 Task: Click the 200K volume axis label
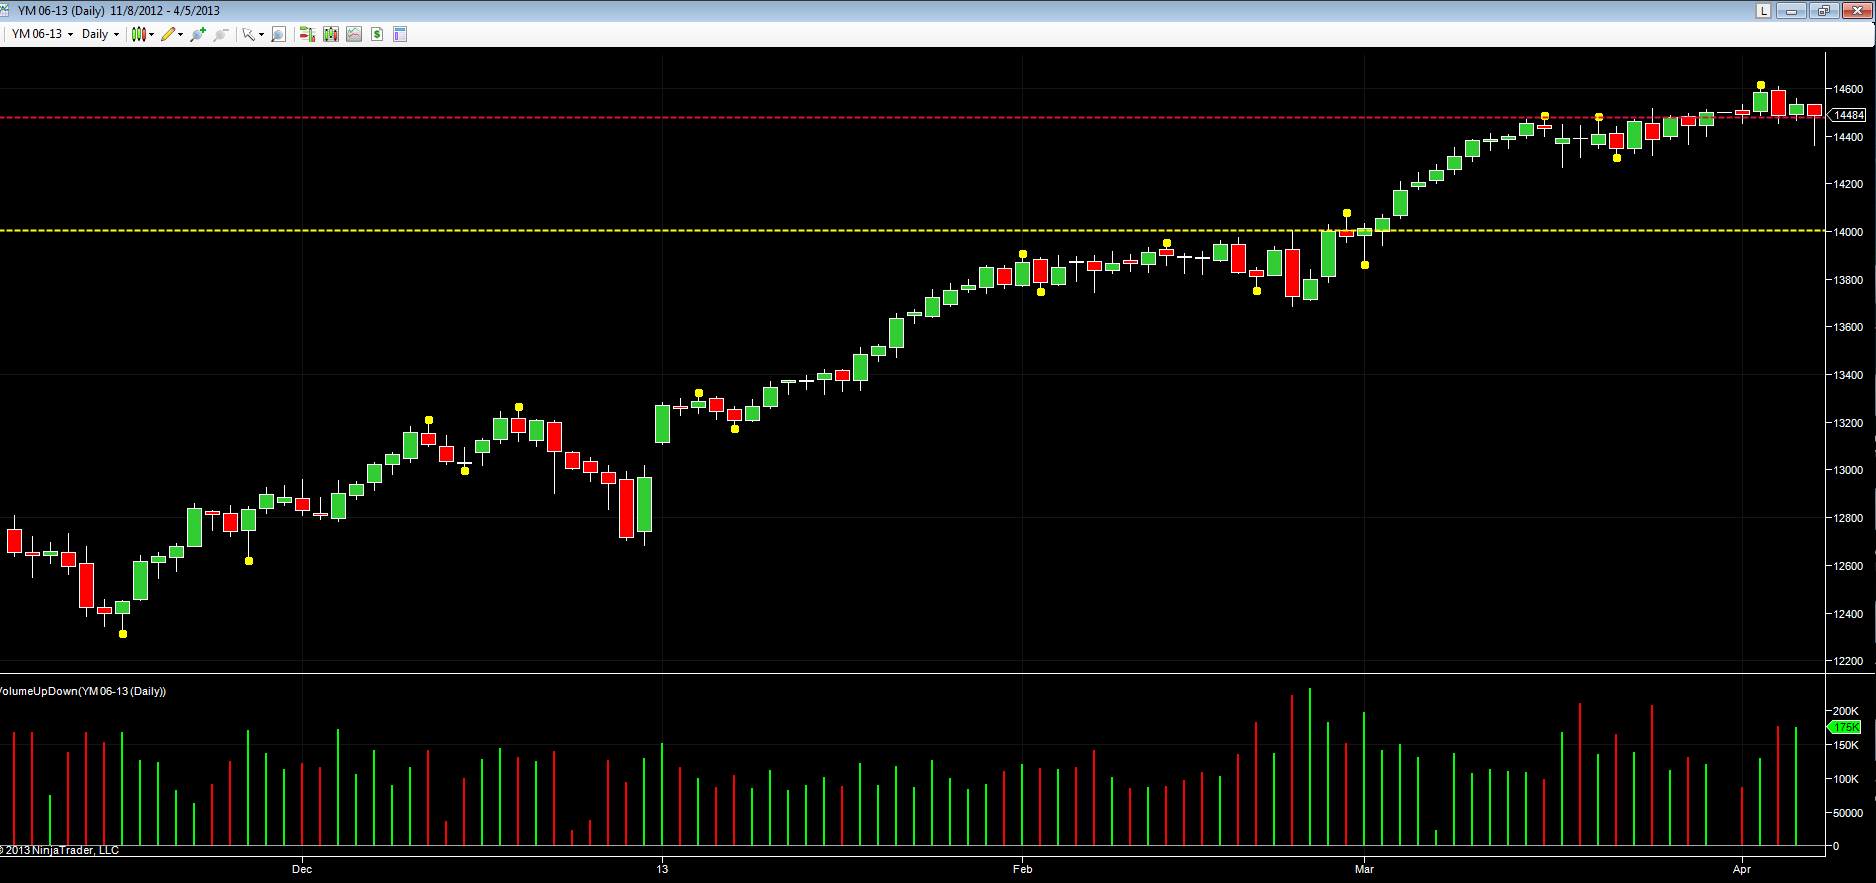coord(1845,711)
